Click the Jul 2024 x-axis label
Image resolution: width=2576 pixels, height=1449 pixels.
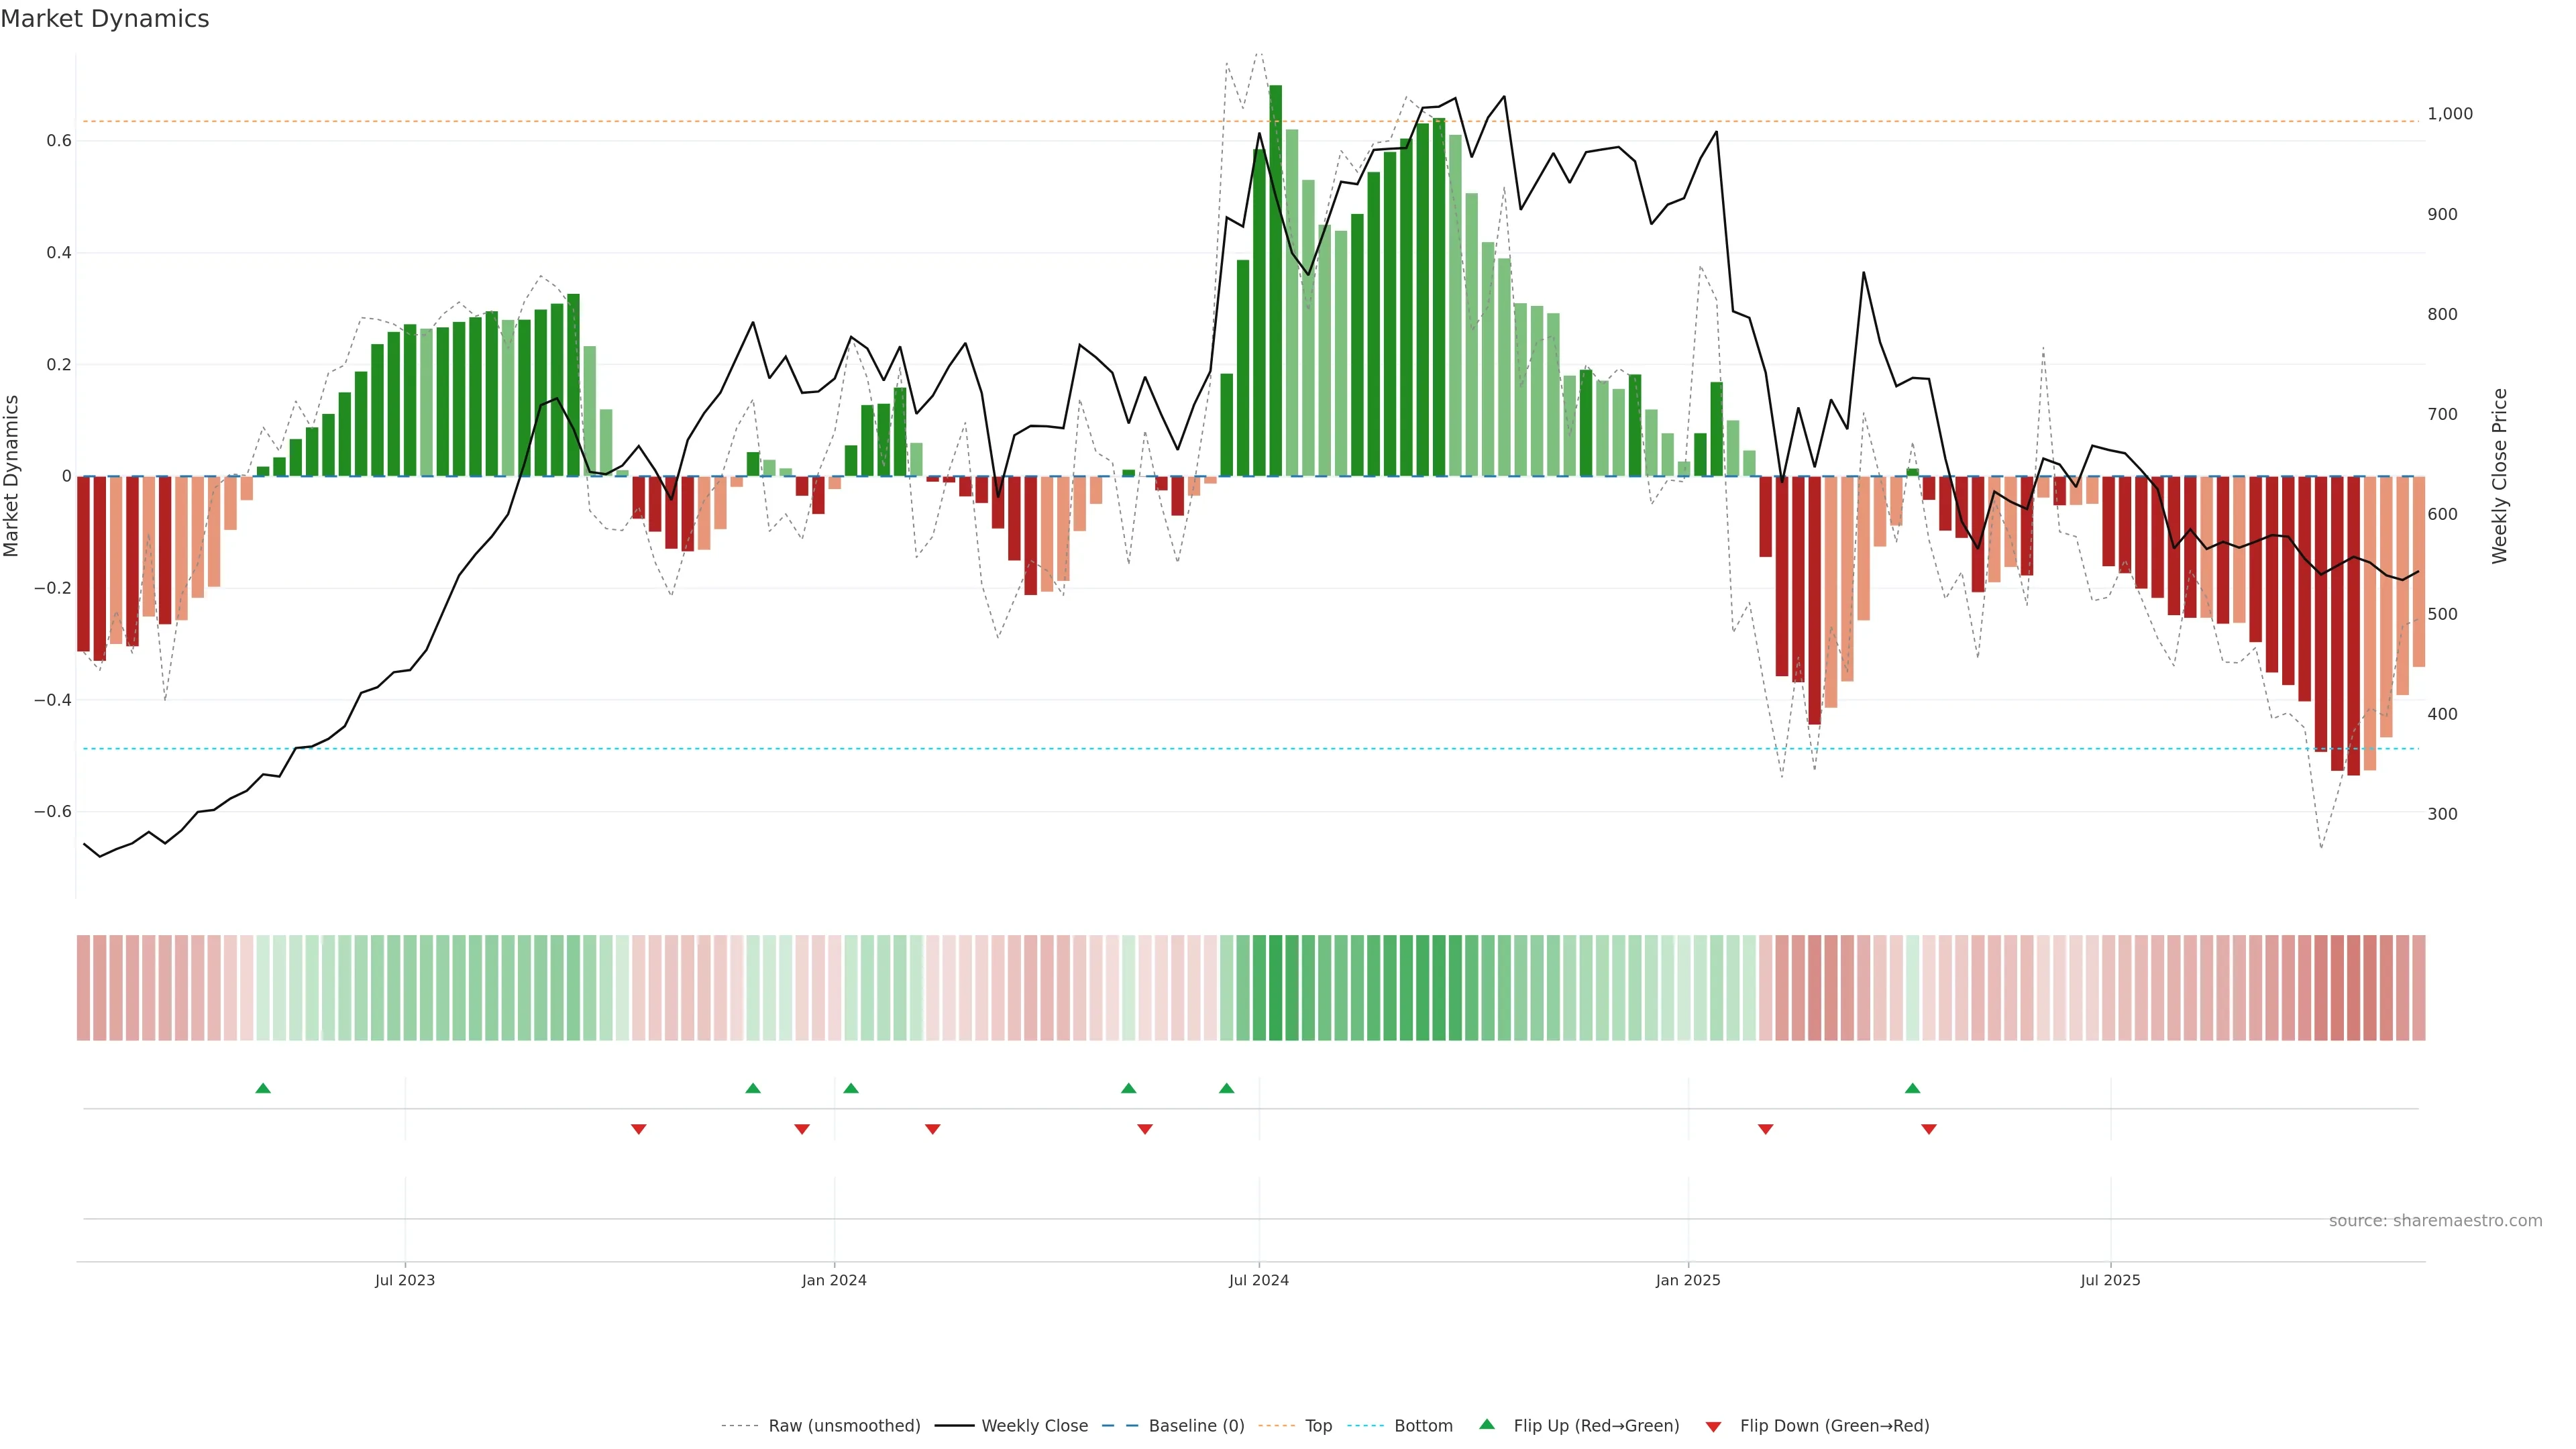1258,1280
